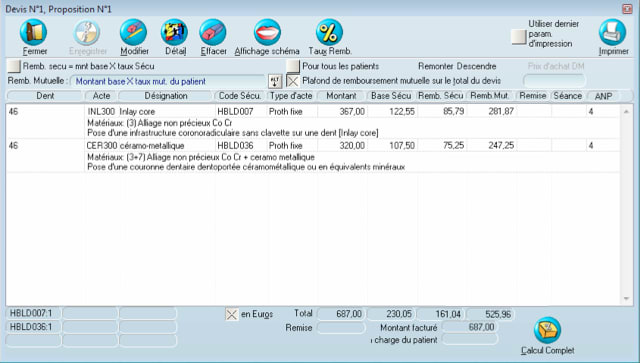Open the Détail view icon
The width and height of the screenshot is (640, 363).
point(174,32)
